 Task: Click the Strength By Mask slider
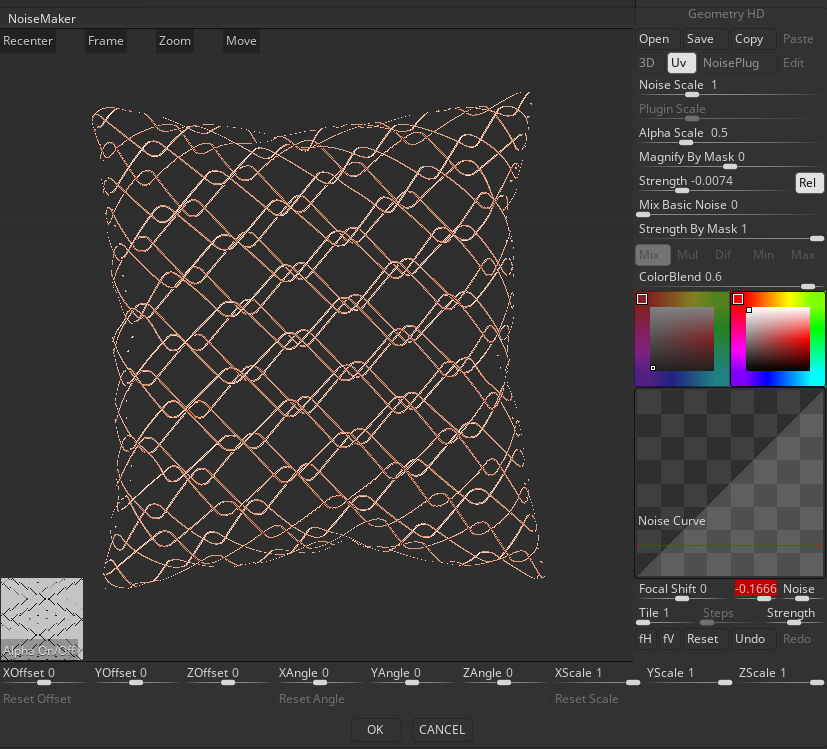[730, 232]
